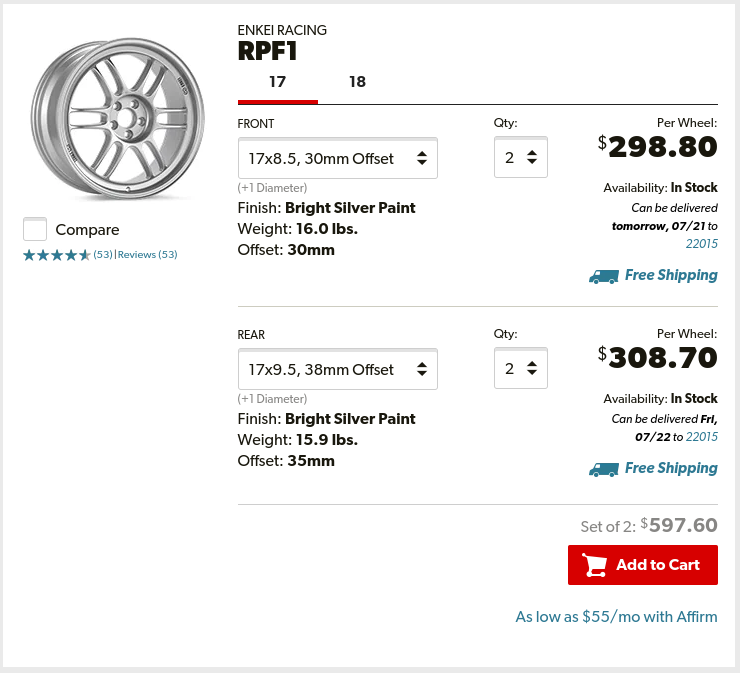The width and height of the screenshot is (740, 673).
Task: Click the rear wheel shipping truck icon
Action: click(x=604, y=470)
